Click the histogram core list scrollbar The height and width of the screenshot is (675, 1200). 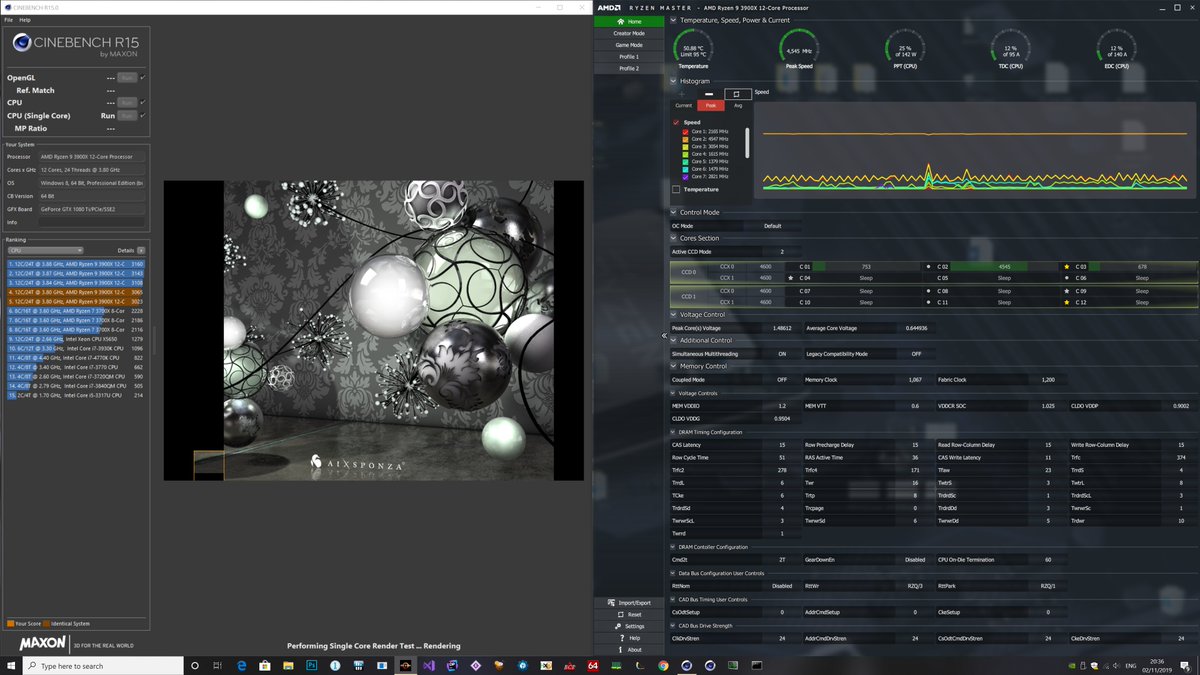point(747,142)
